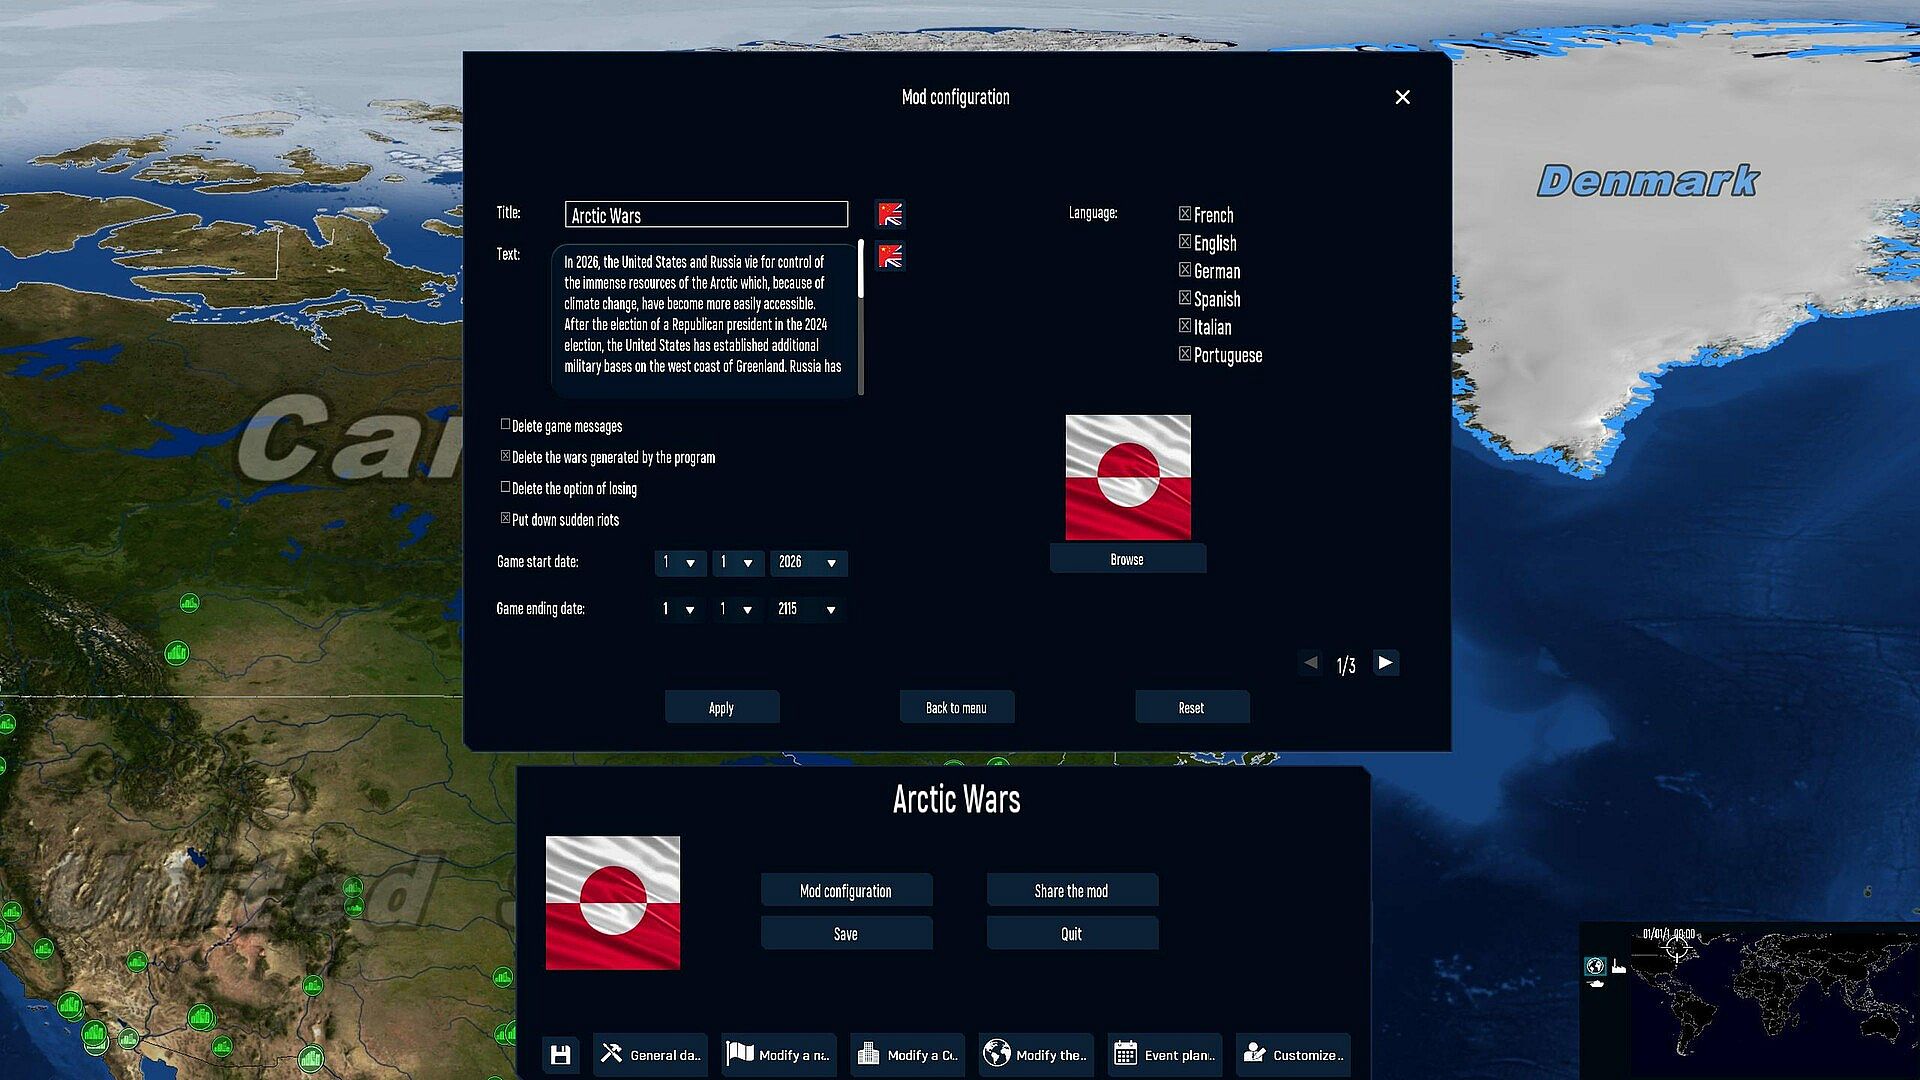Screen dimensions: 1920x1080
Task: Click the Text translation flag icon
Action: pyautogui.click(x=890, y=257)
